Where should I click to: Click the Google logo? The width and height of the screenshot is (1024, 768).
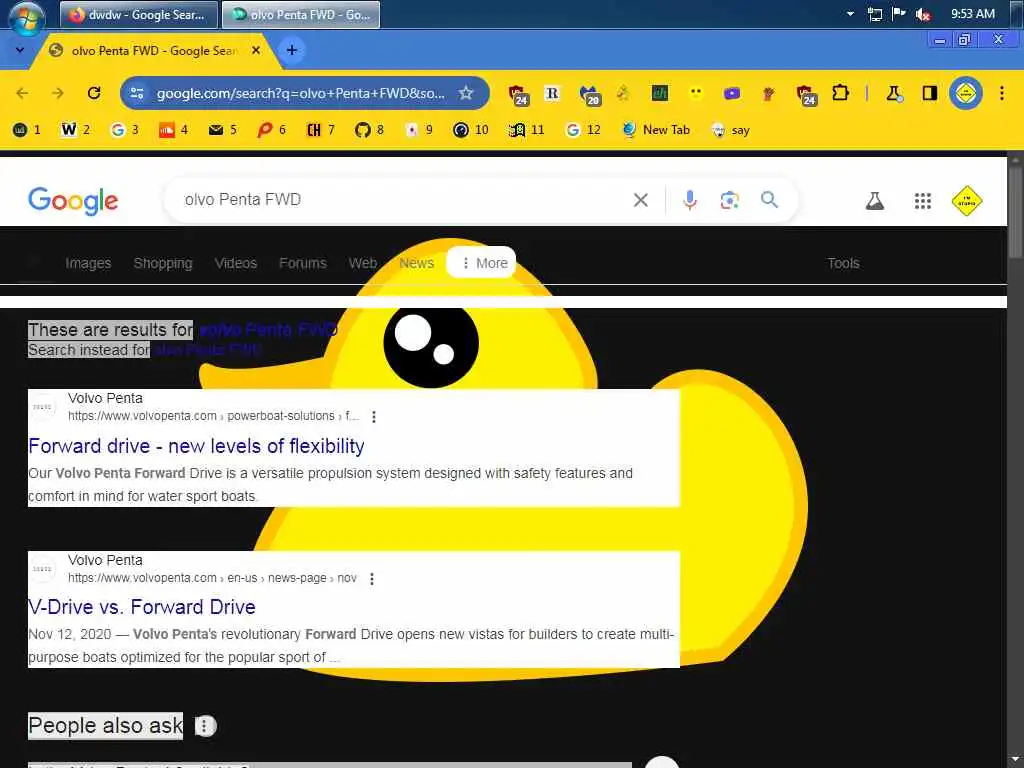(73, 200)
